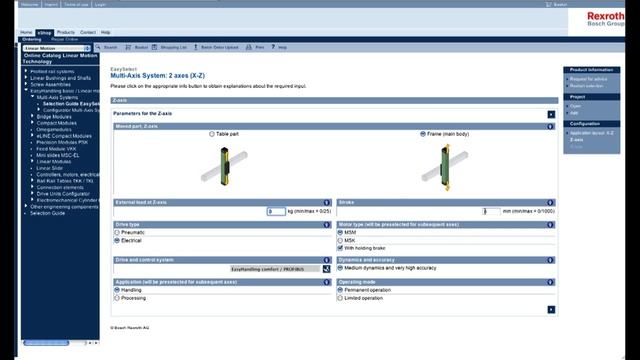This screenshot has width=640, height=360.
Task: Select Pneumatic drive type
Action: [117, 233]
